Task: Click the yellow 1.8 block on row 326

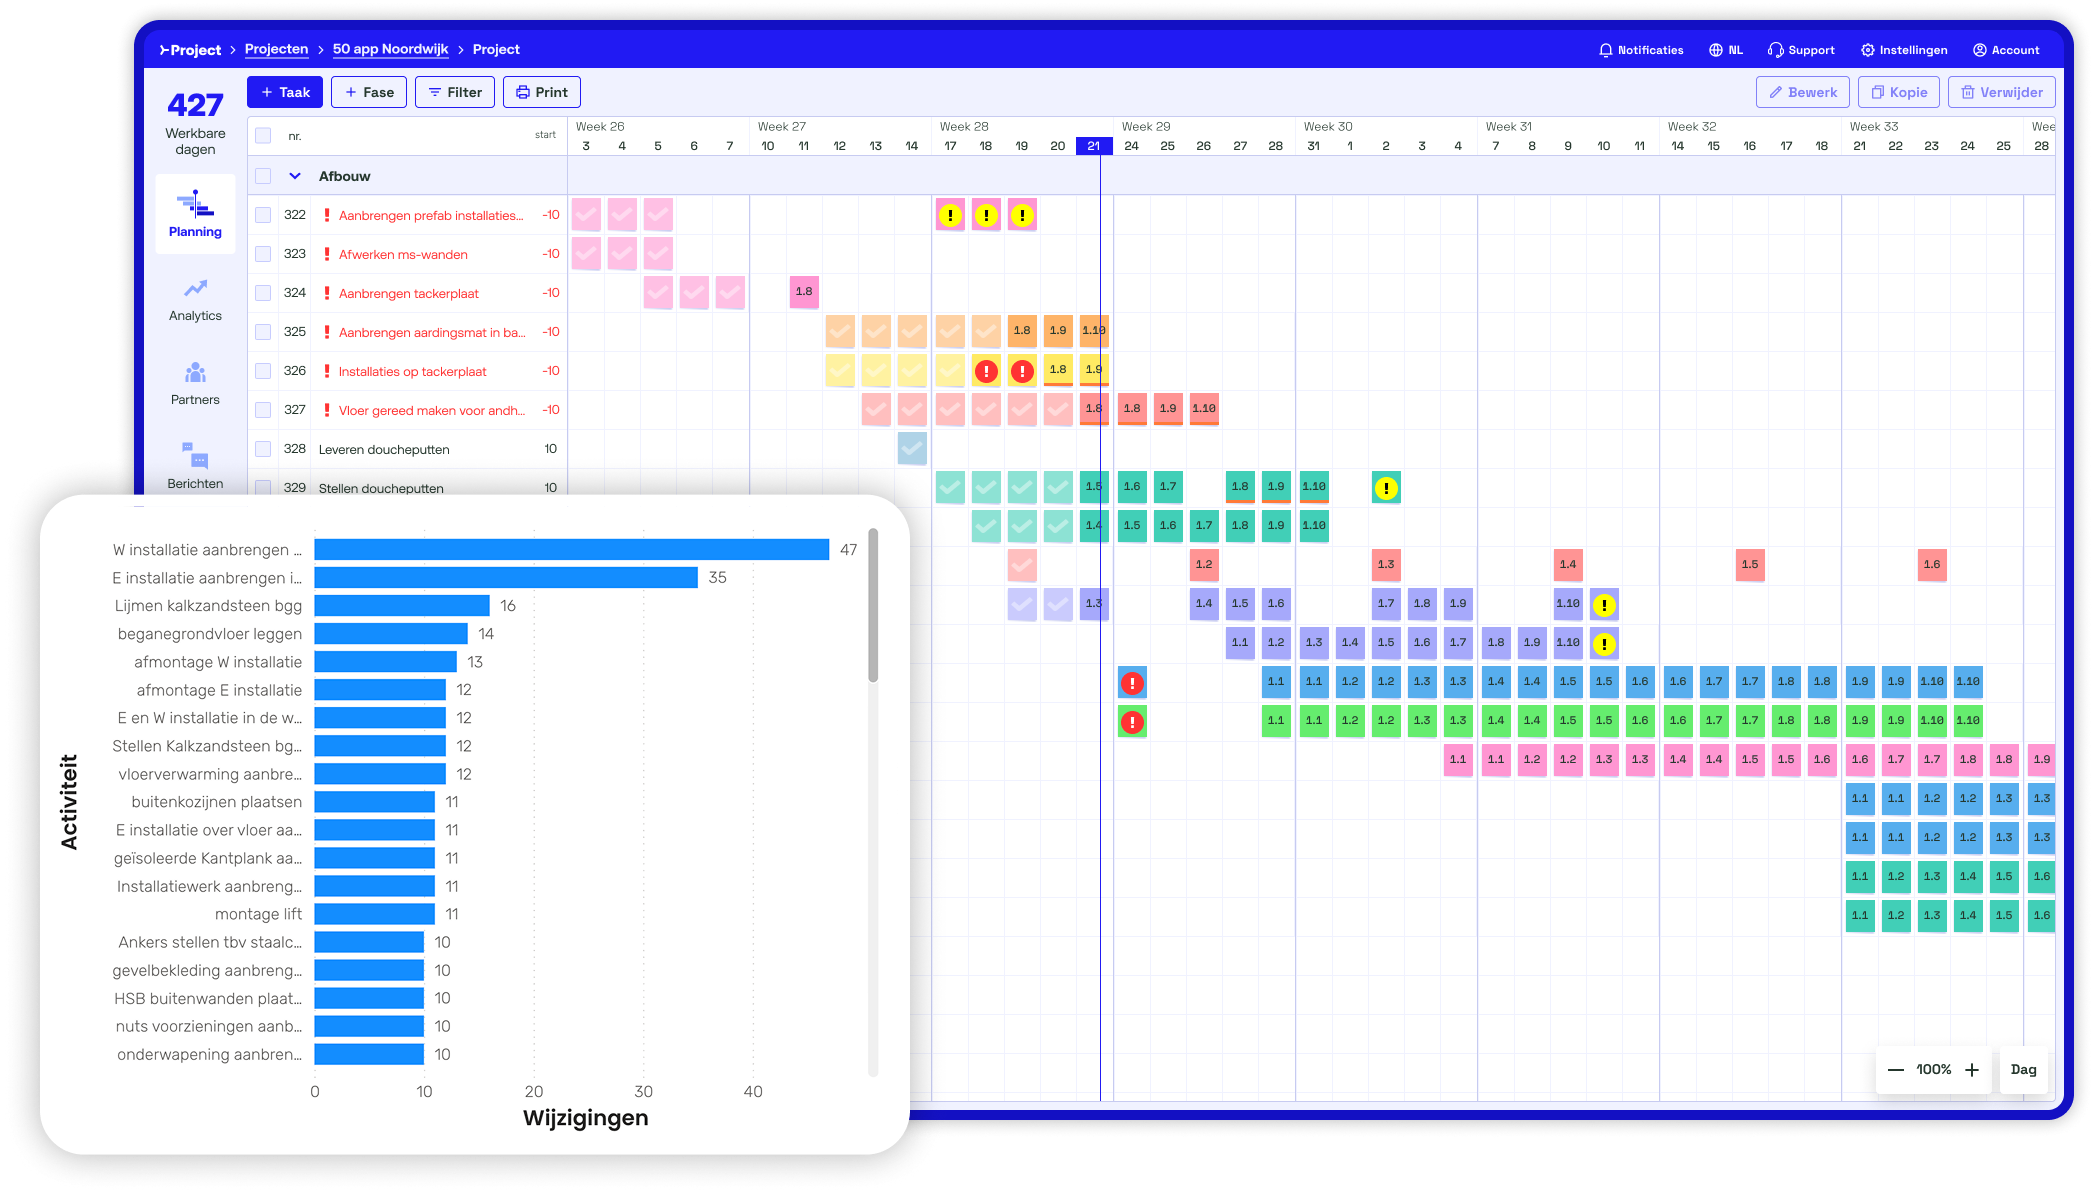Action: pyautogui.click(x=1058, y=370)
